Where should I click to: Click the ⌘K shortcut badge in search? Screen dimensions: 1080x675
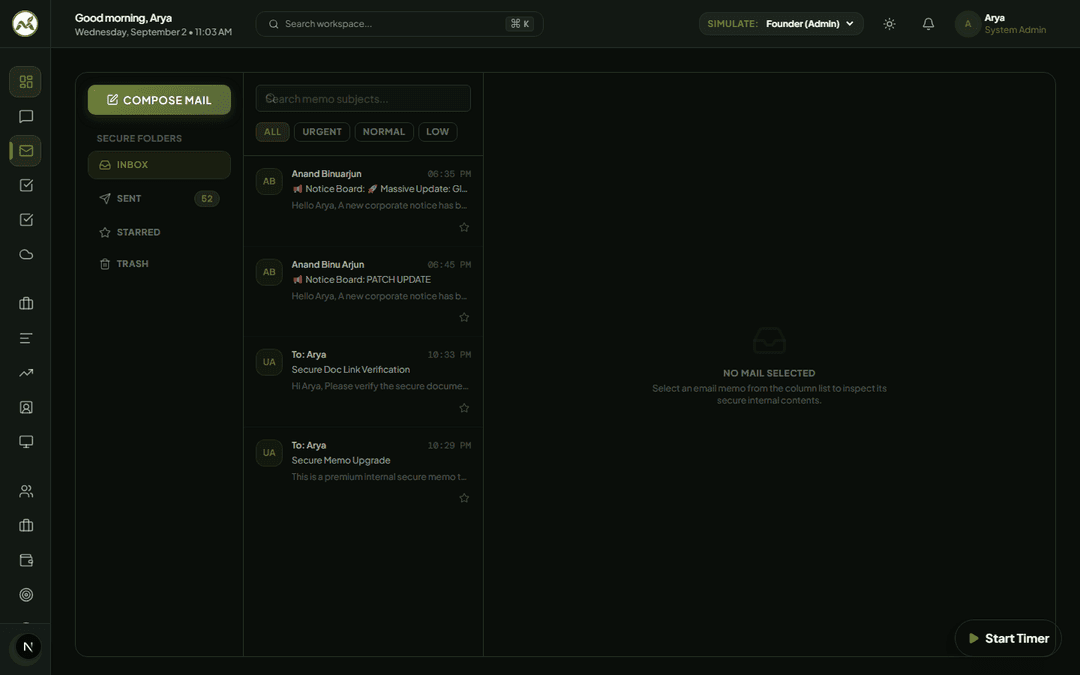(x=520, y=24)
